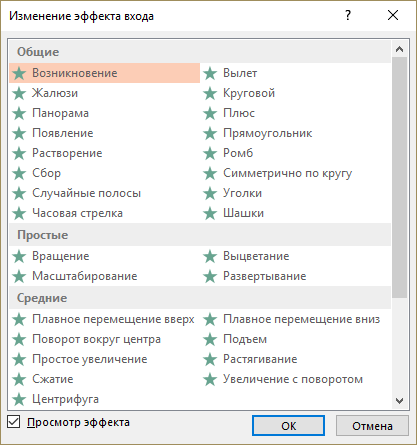Choose the star icon beside Центрифуга
This screenshot has width=417, height=445.
click(x=19, y=399)
